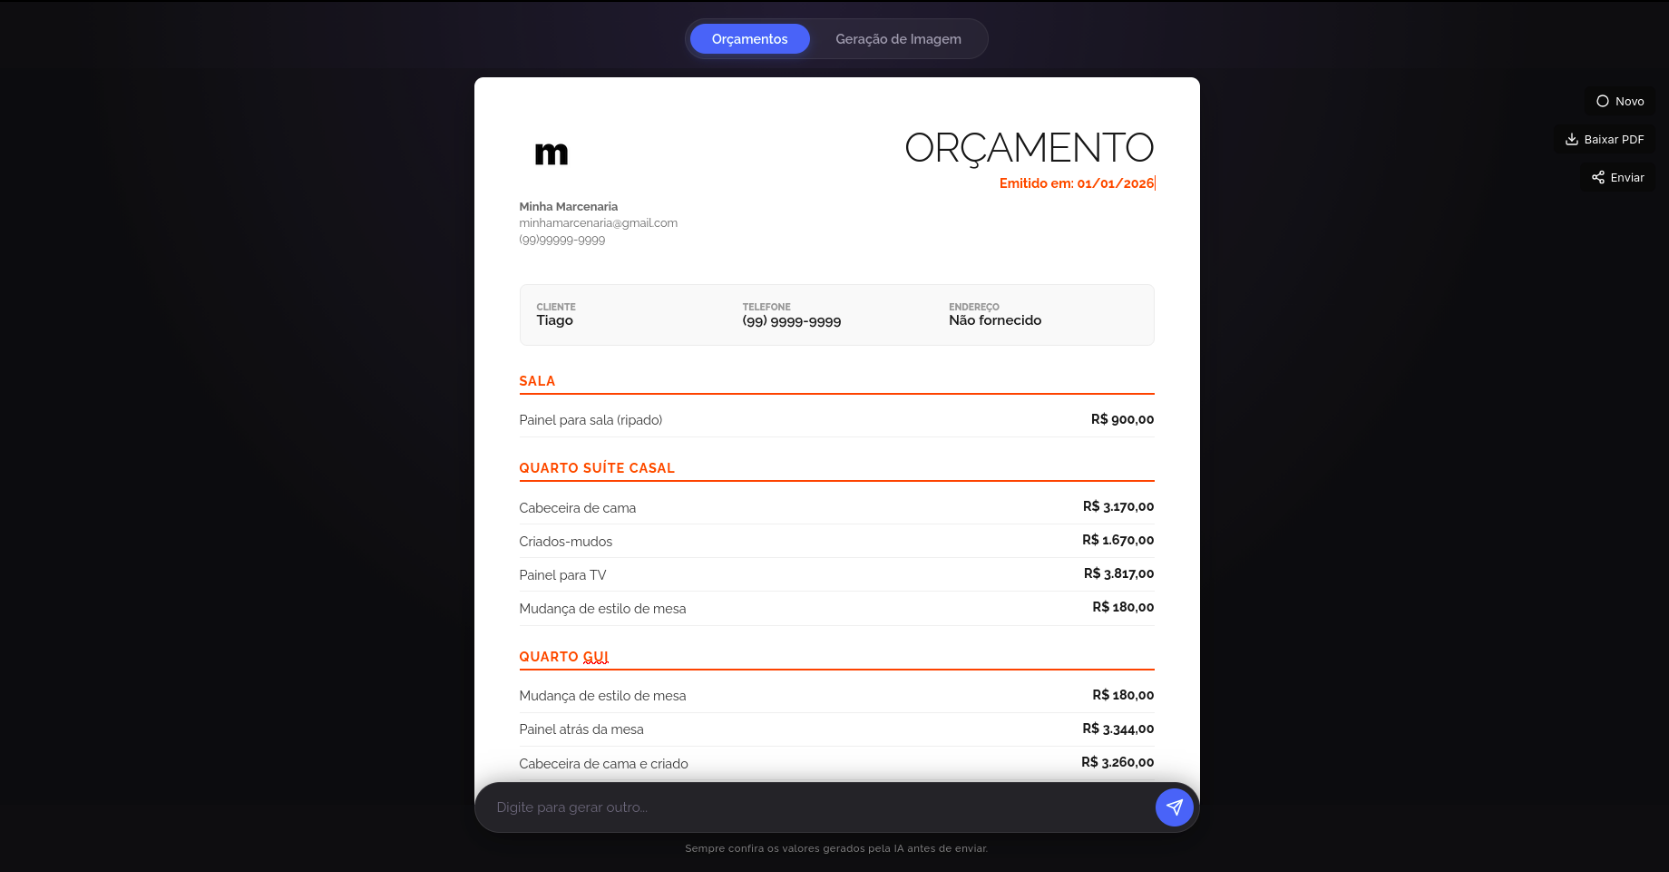
Task: Click the Painel para TV item
Action: (x=563, y=575)
